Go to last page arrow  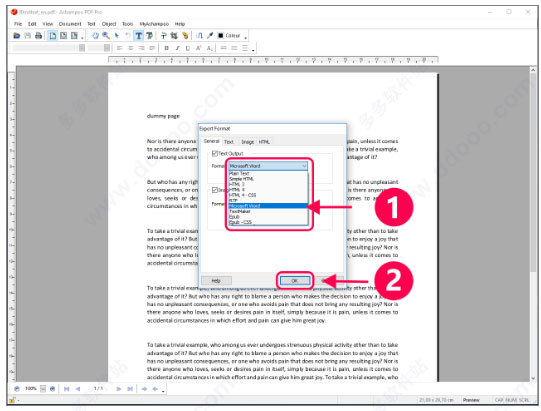point(130,389)
